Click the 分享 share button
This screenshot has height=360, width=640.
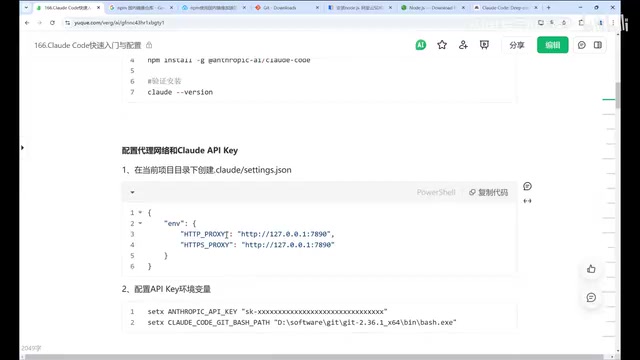tap(516, 45)
